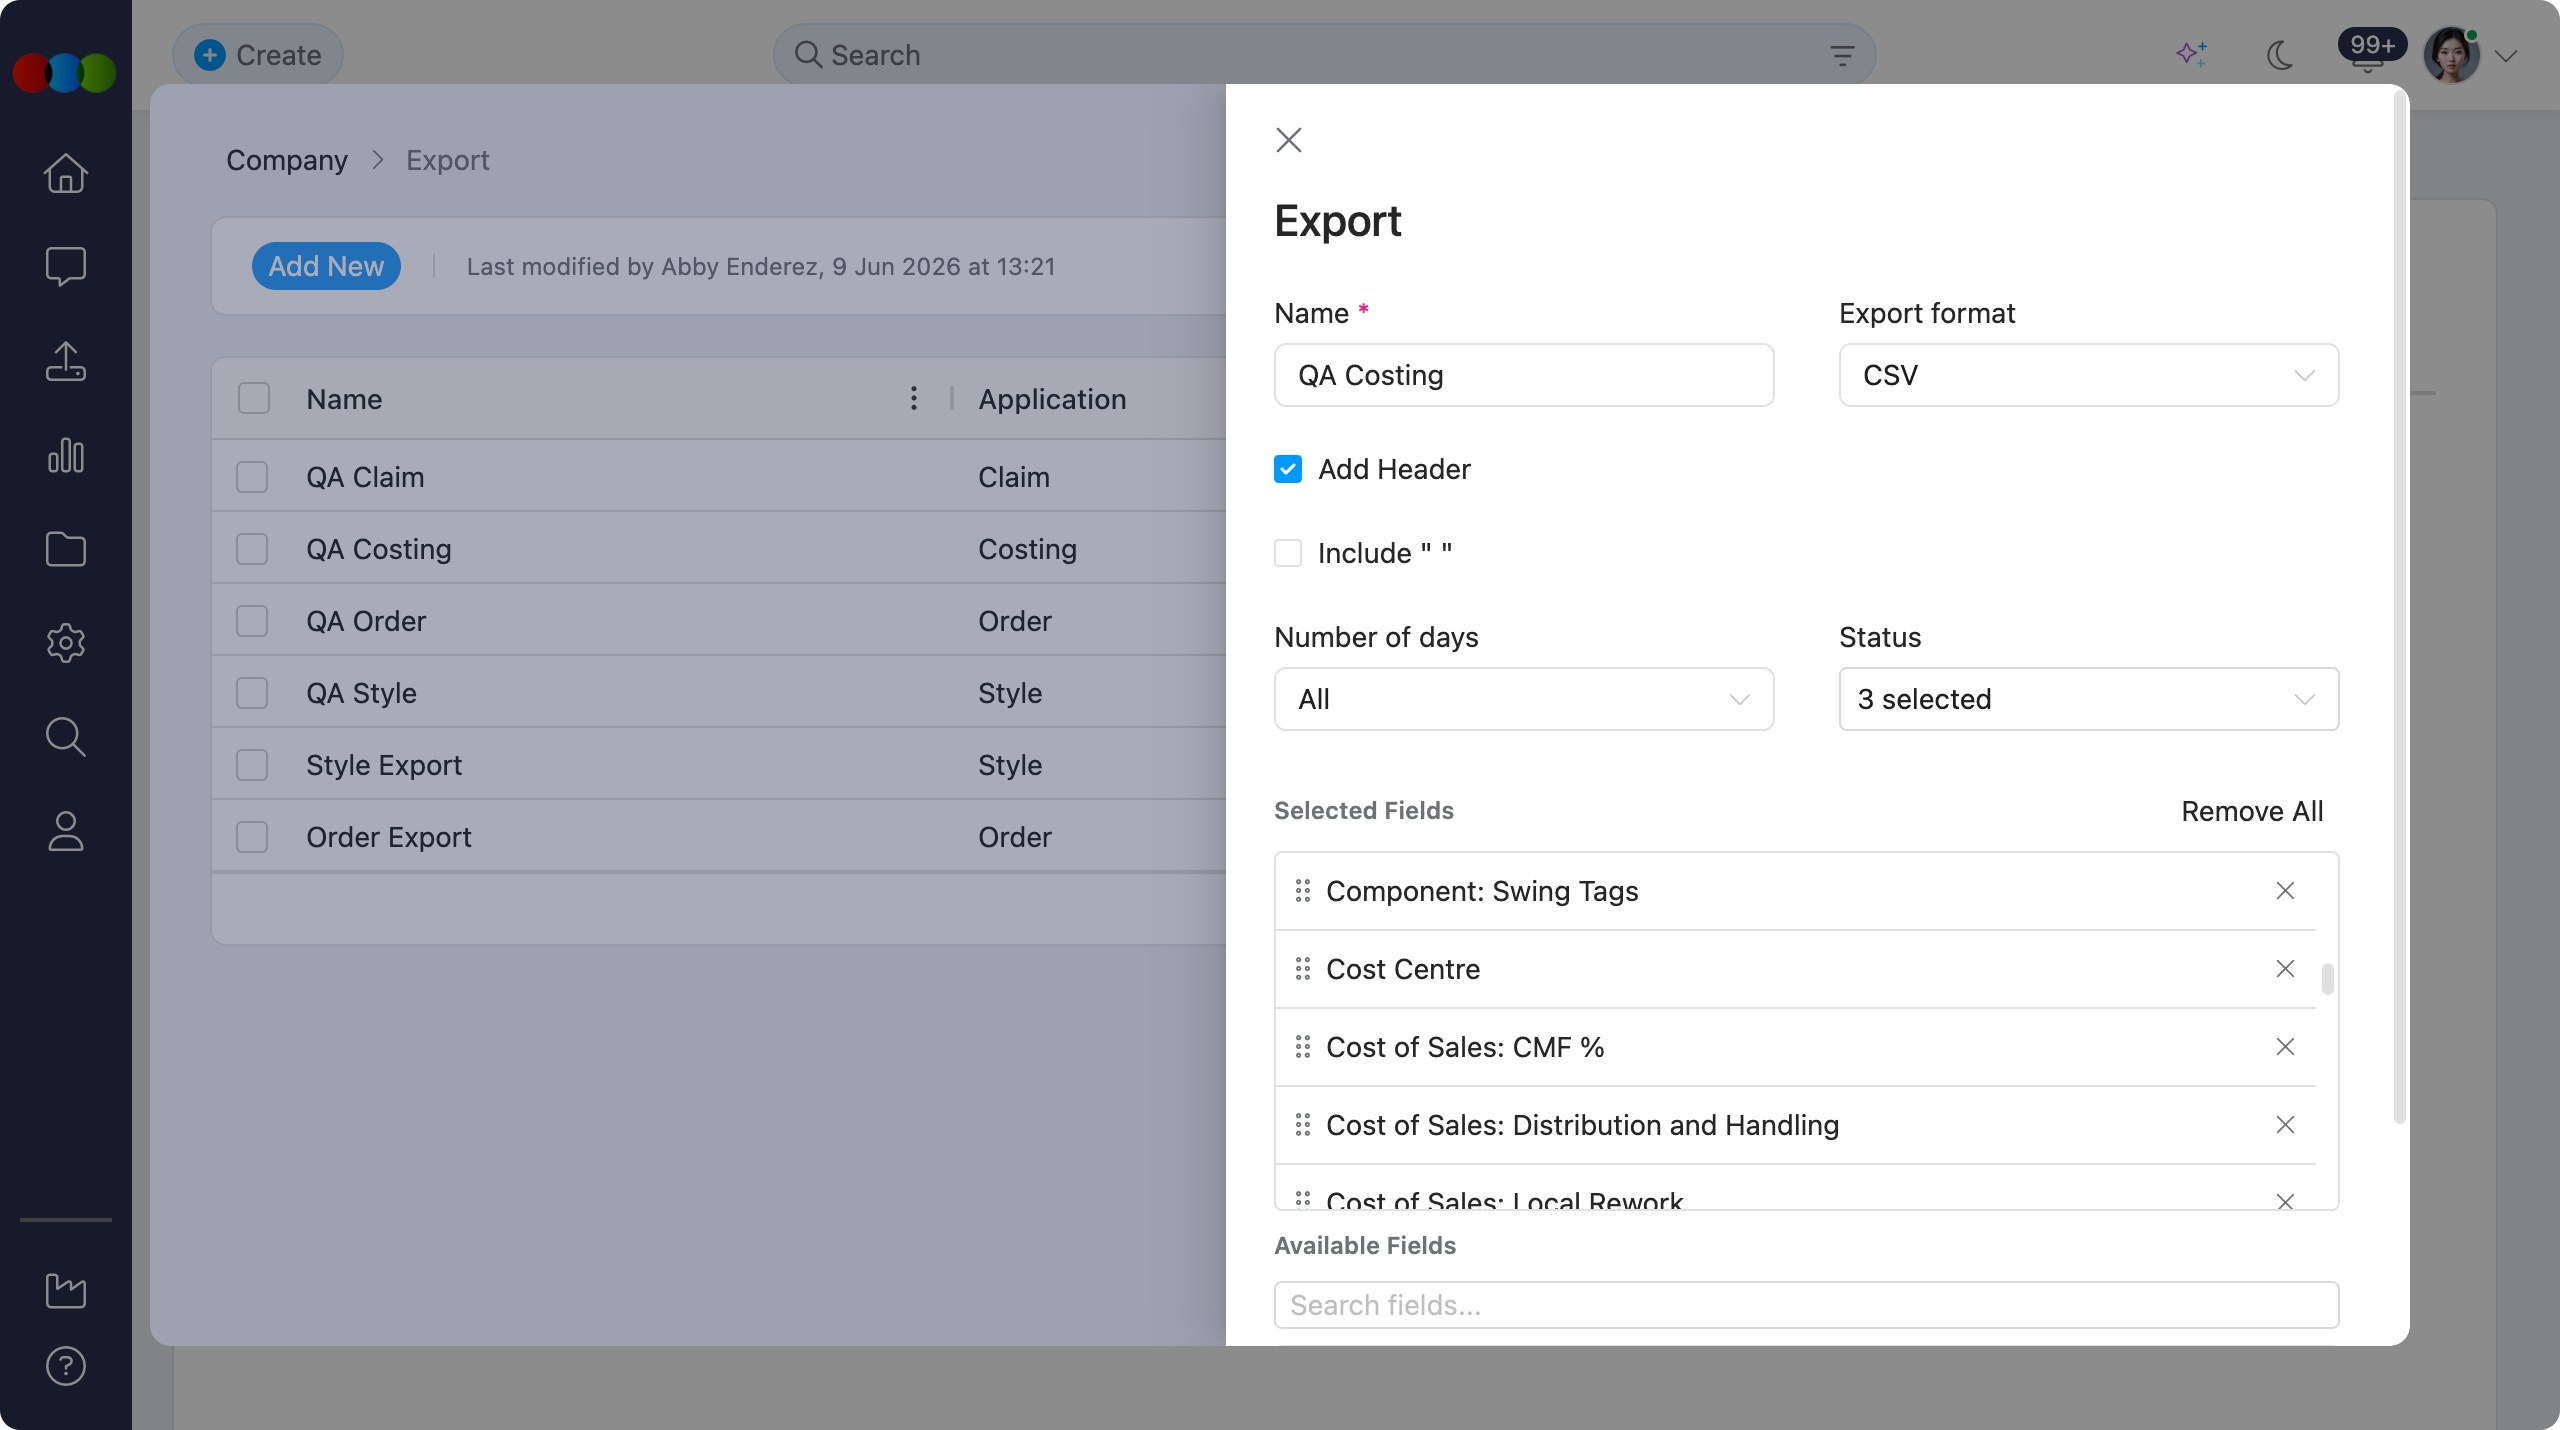The image size is (2560, 1430).
Task: Toggle dark mode moon icon
Action: coord(2280,55)
